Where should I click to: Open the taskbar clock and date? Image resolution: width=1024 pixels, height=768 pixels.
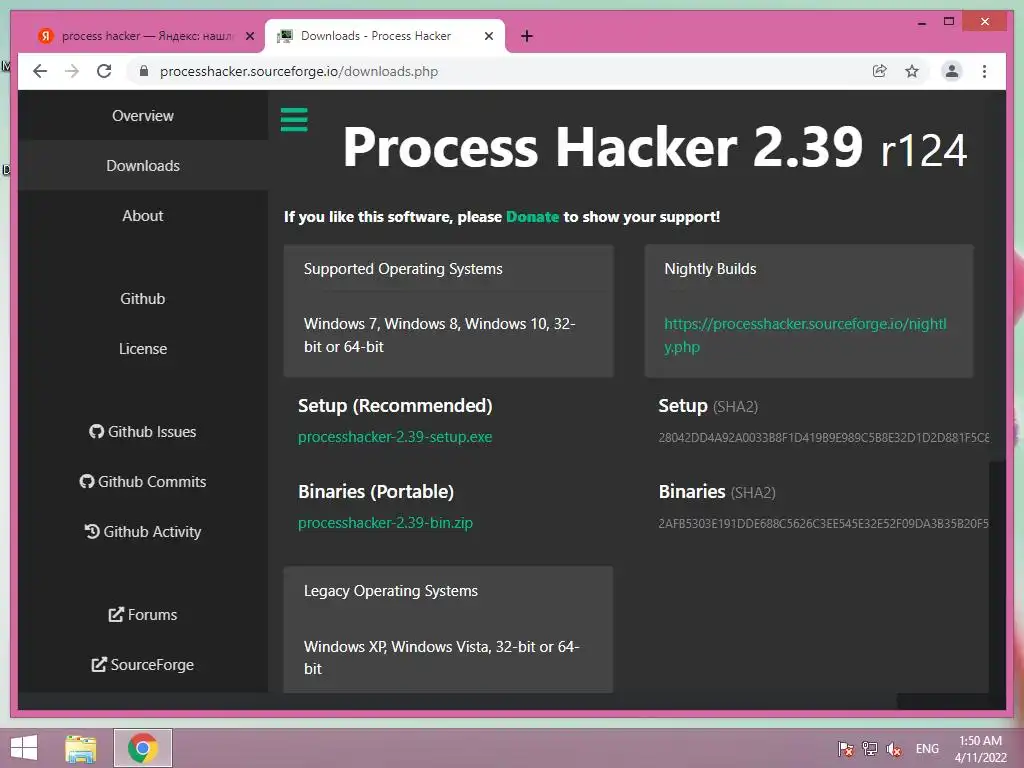tap(980, 749)
